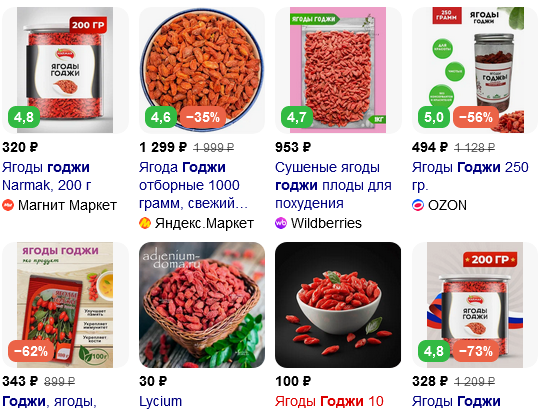Click the Магнит Маркет store icon

coord(8,205)
